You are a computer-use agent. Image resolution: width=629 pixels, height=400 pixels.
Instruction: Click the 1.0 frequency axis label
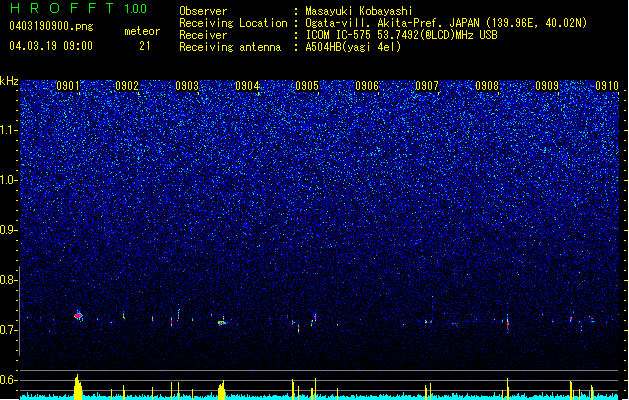click(x=9, y=180)
